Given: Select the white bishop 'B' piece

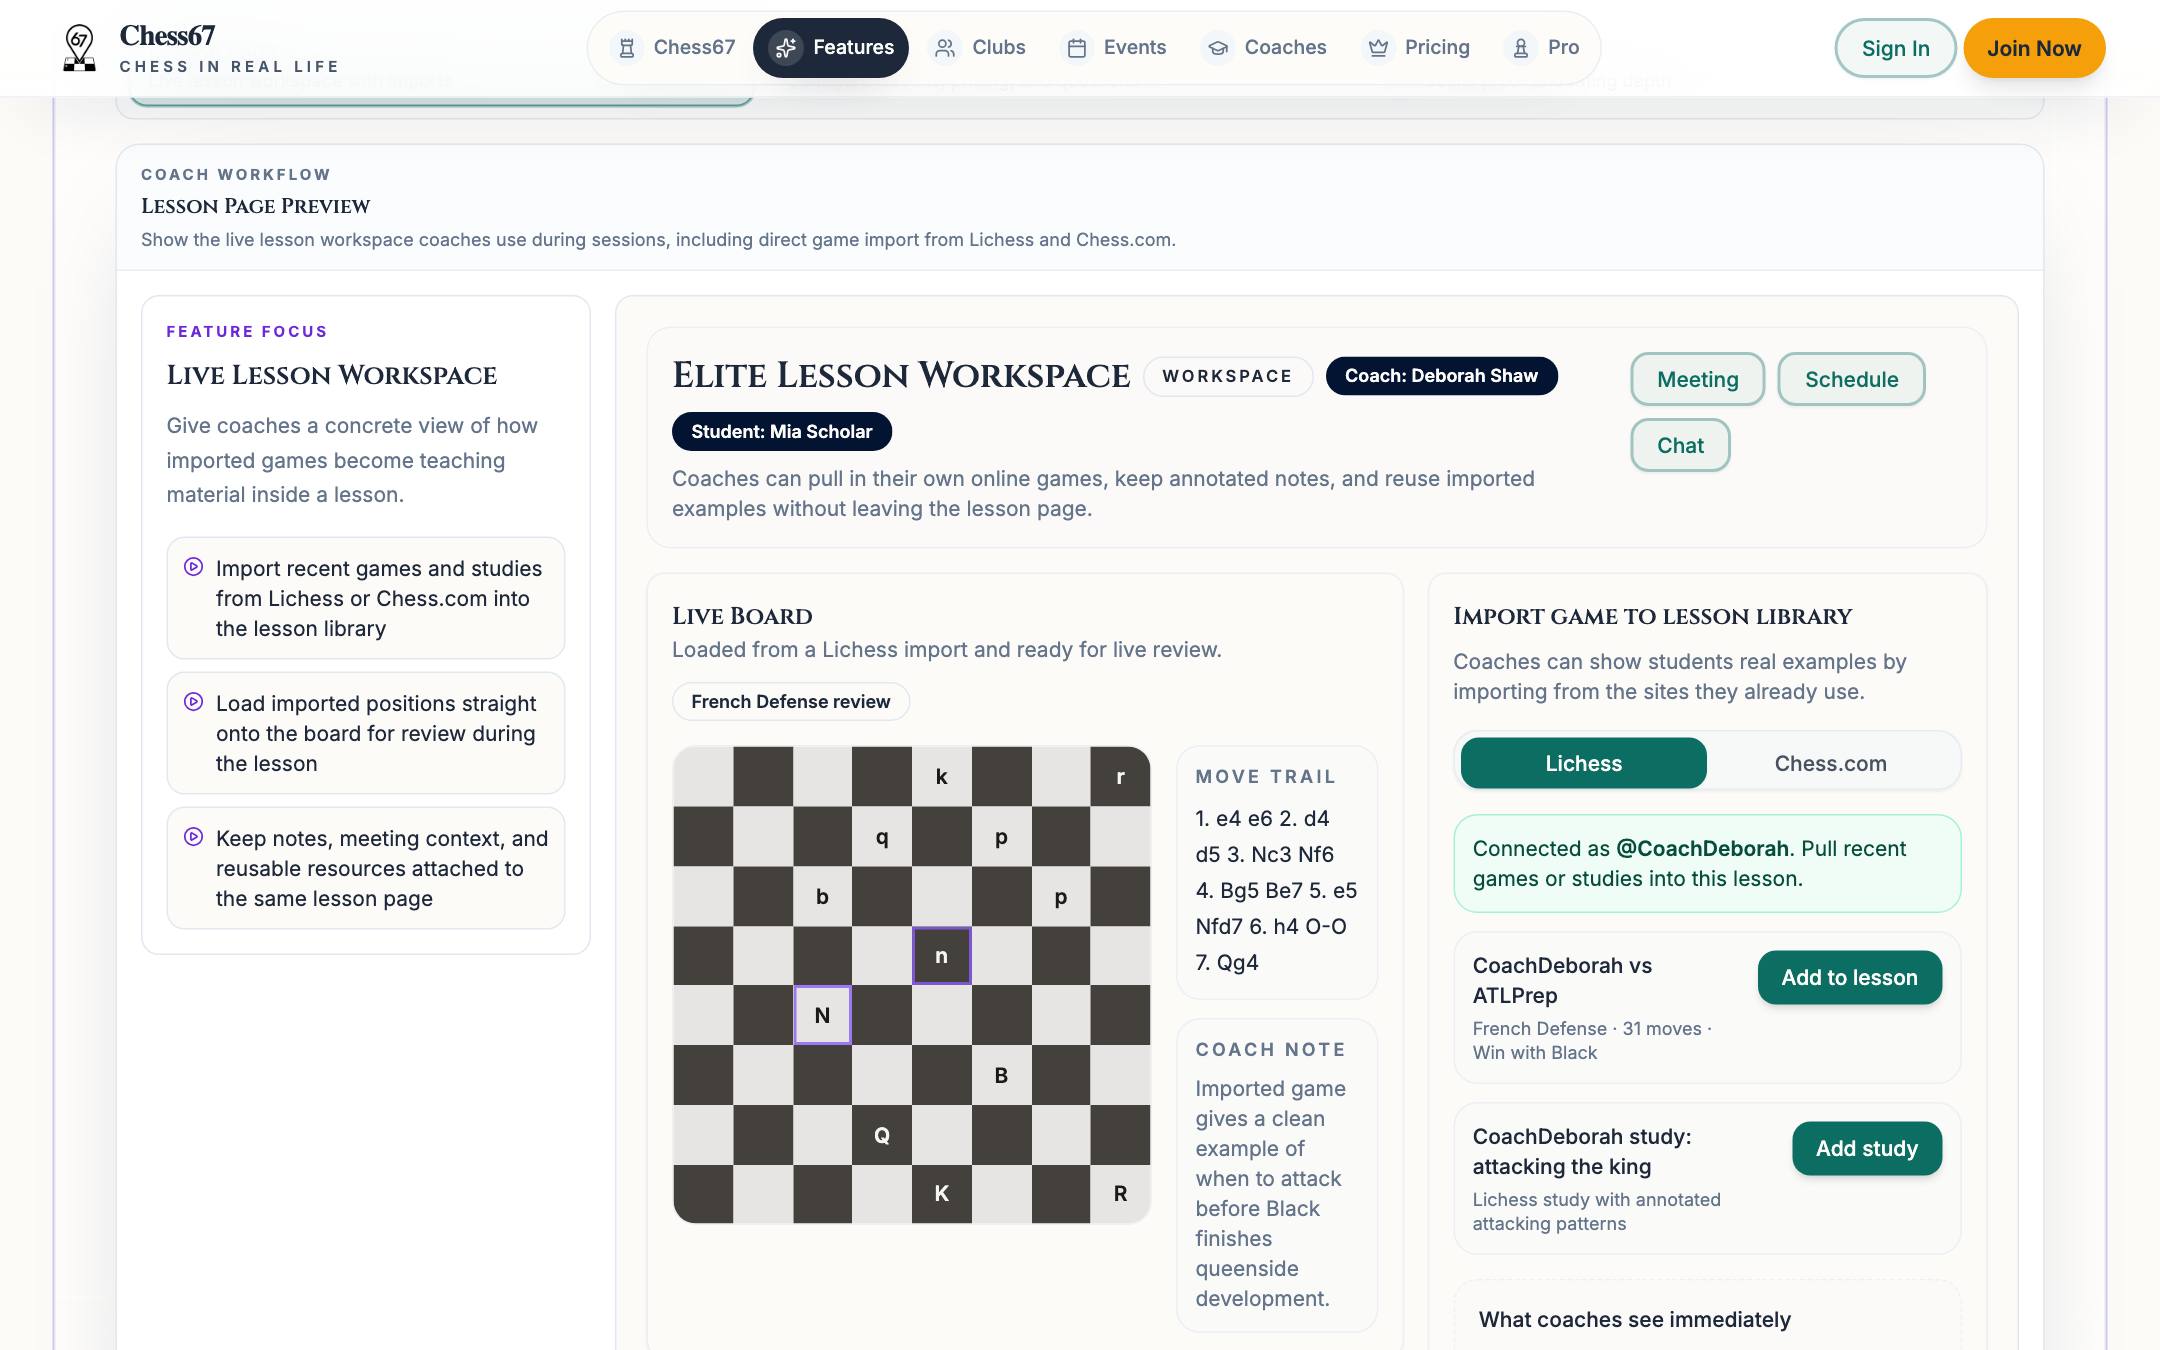Looking at the screenshot, I should (x=1001, y=1075).
